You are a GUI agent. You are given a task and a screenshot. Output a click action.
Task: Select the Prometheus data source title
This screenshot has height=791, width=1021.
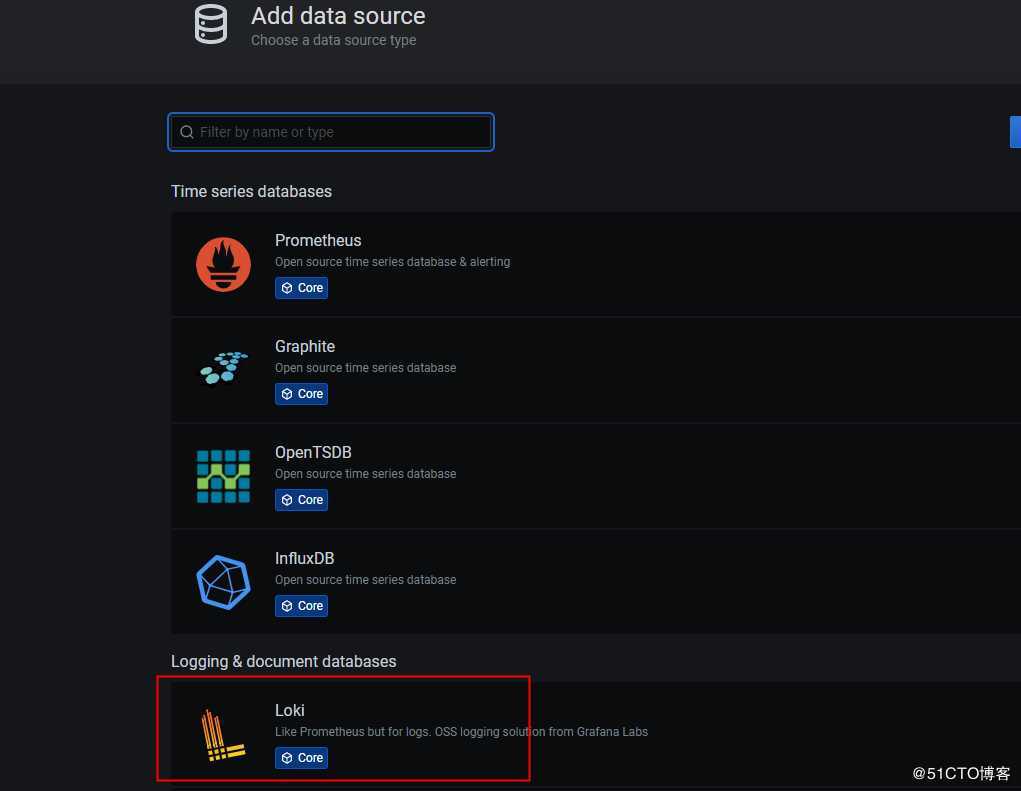[318, 240]
